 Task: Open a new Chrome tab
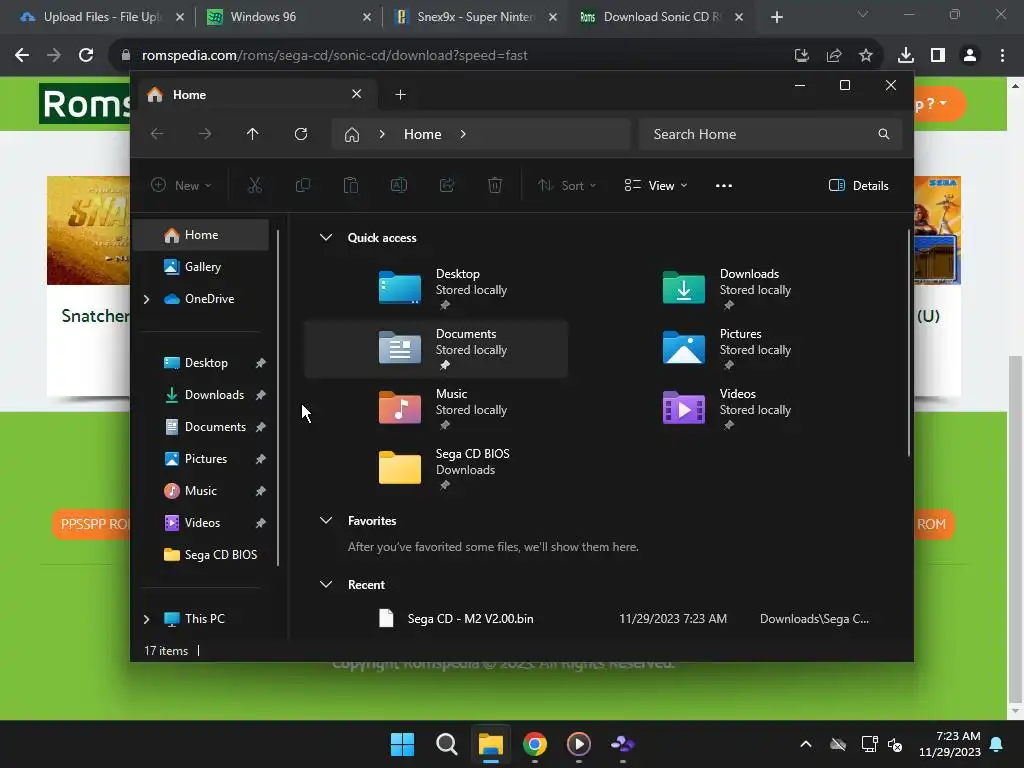(776, 18)
